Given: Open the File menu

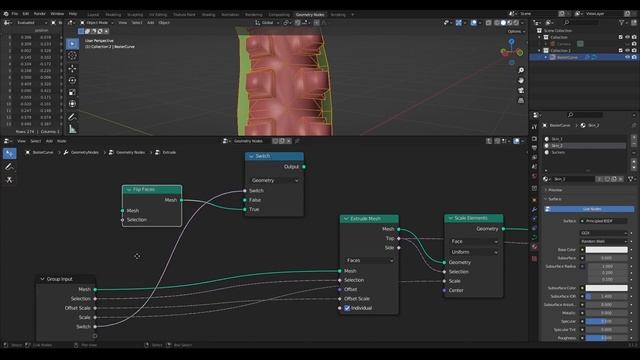Looking at the screenshot, I should 15,14.
